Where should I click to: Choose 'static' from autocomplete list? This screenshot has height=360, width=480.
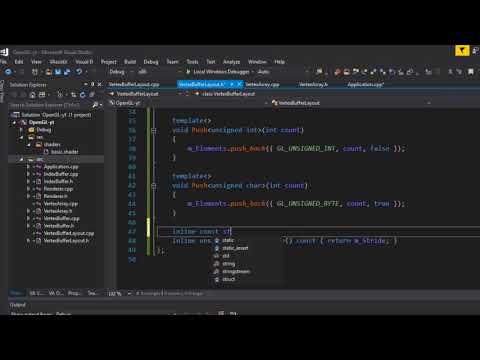pos(228,240)
